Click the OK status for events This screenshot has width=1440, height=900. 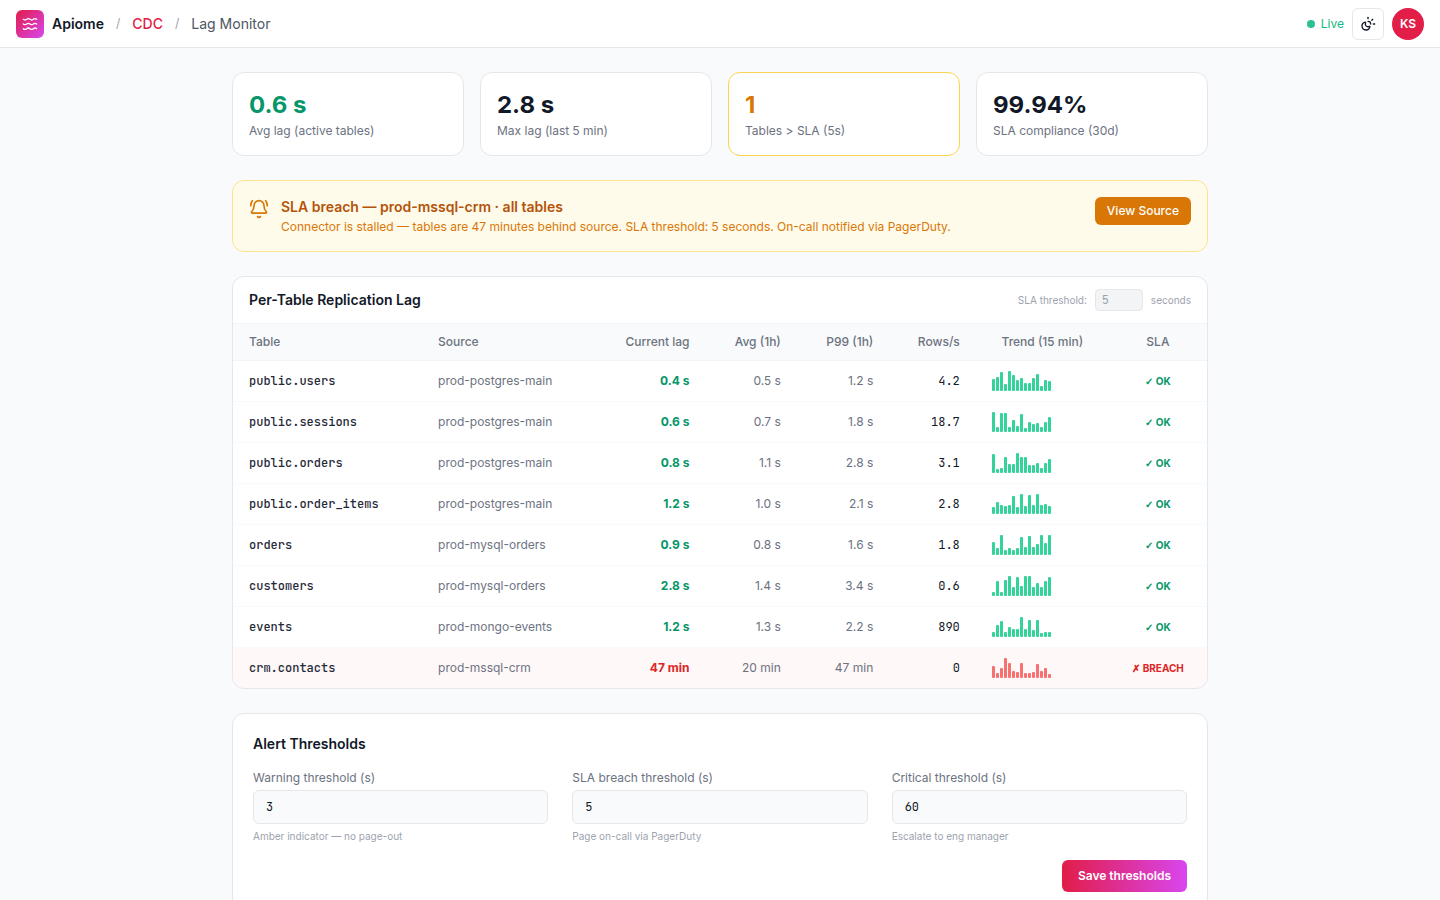coord(1158,627)
